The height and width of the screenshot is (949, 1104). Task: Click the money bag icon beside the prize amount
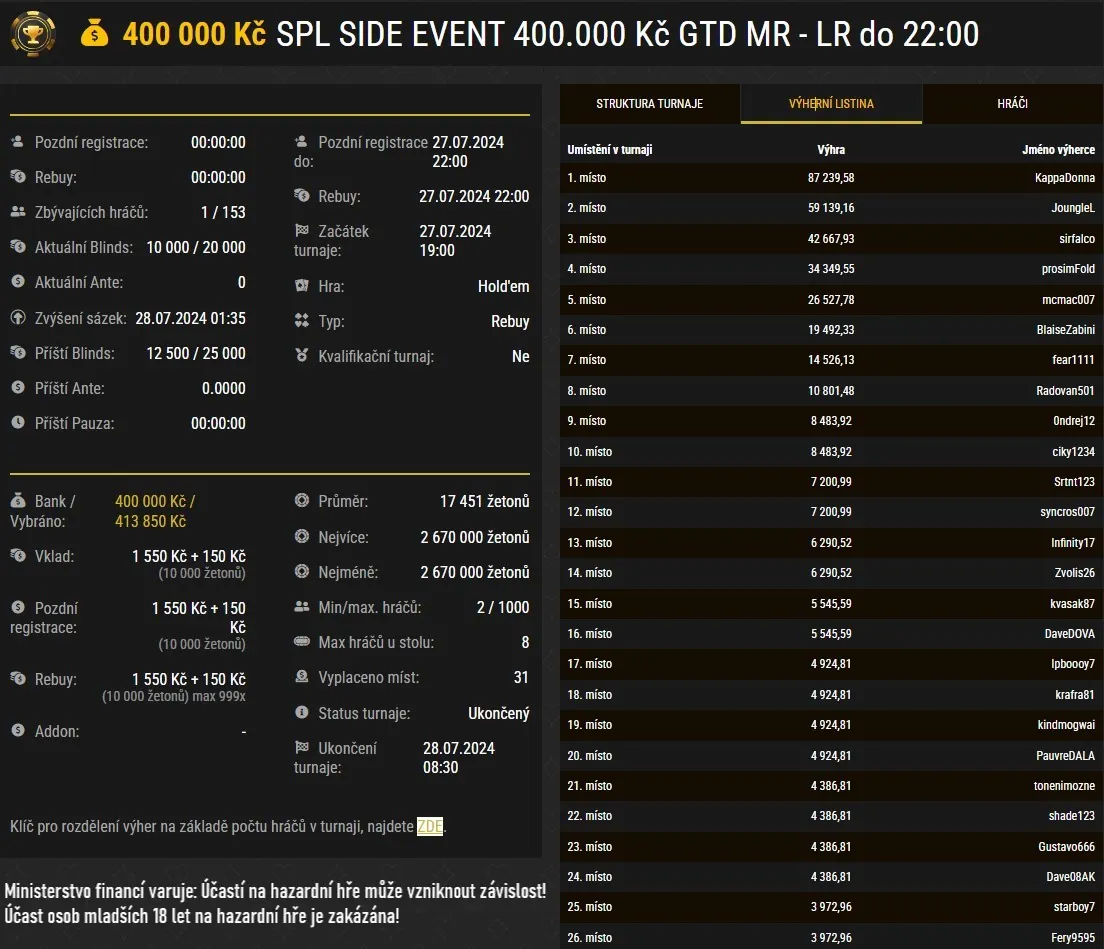[x=95, y=33]
